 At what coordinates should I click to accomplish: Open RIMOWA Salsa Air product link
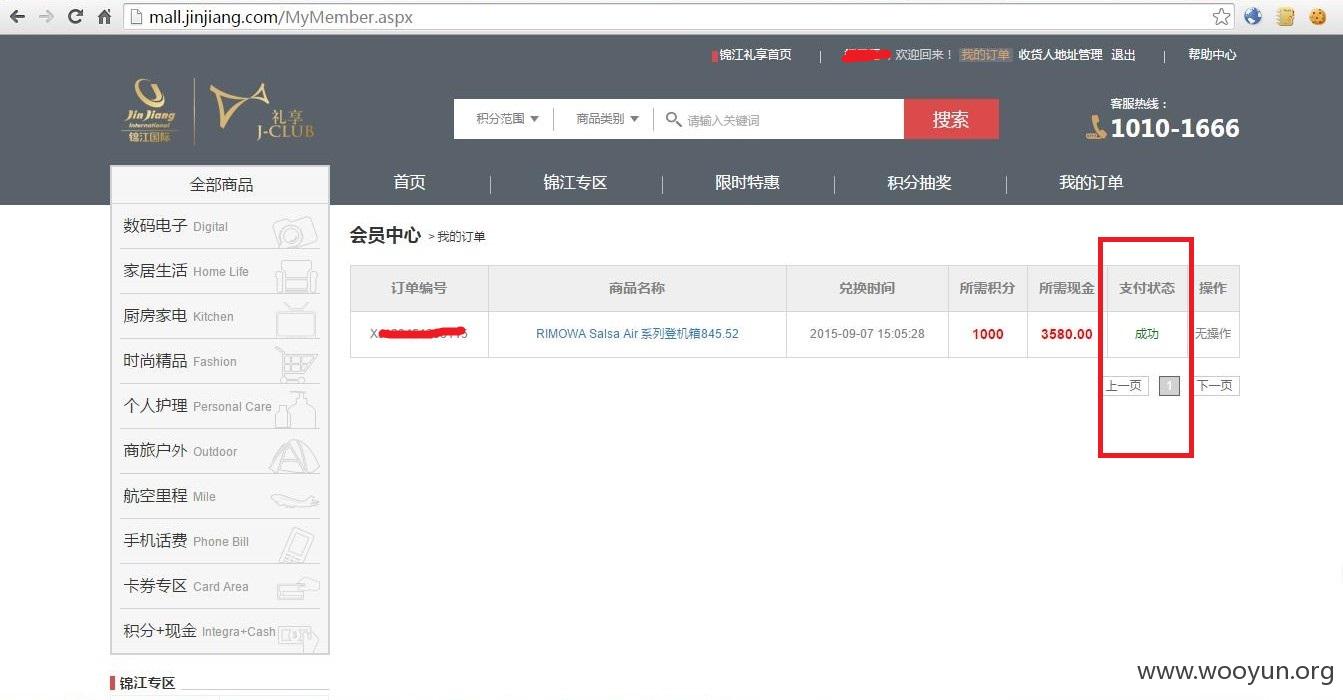pos(637,334)
